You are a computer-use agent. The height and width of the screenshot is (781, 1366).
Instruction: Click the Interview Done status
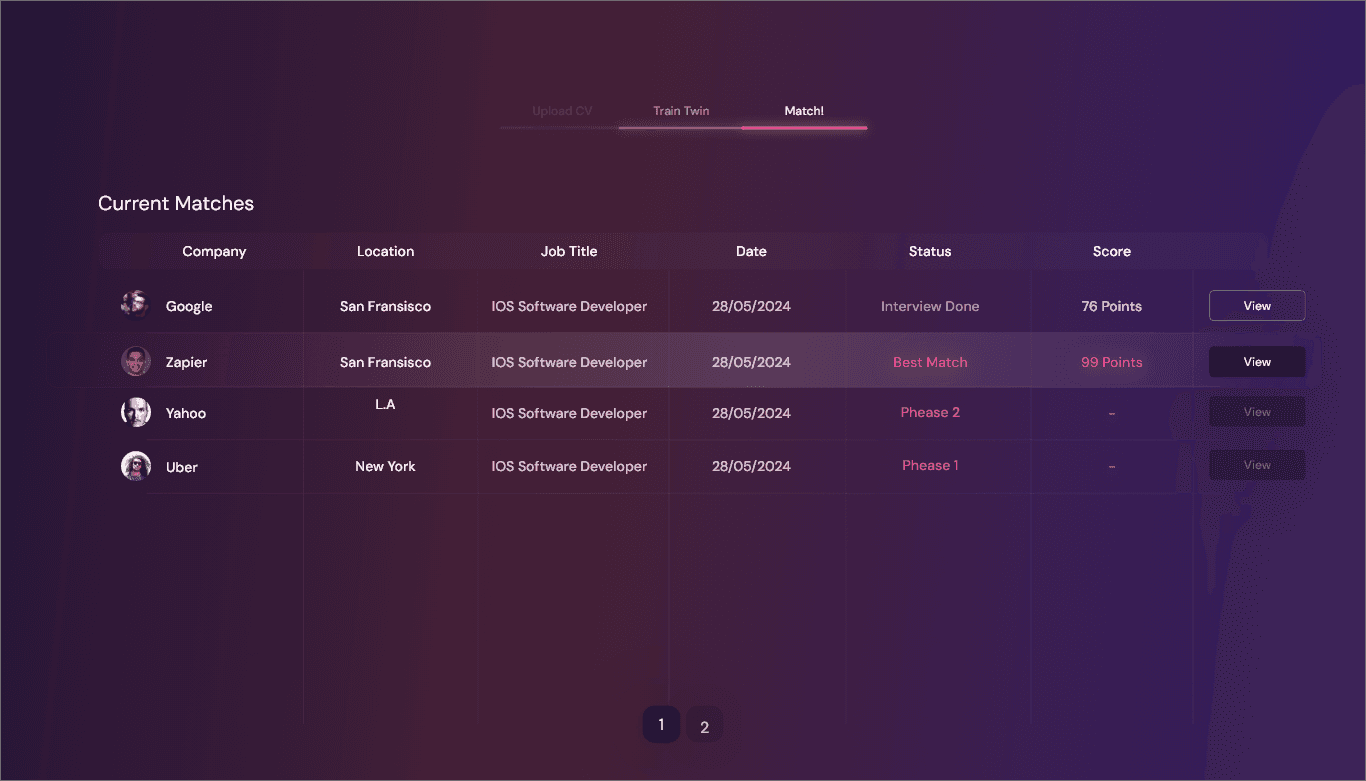[x=930, y=306]
